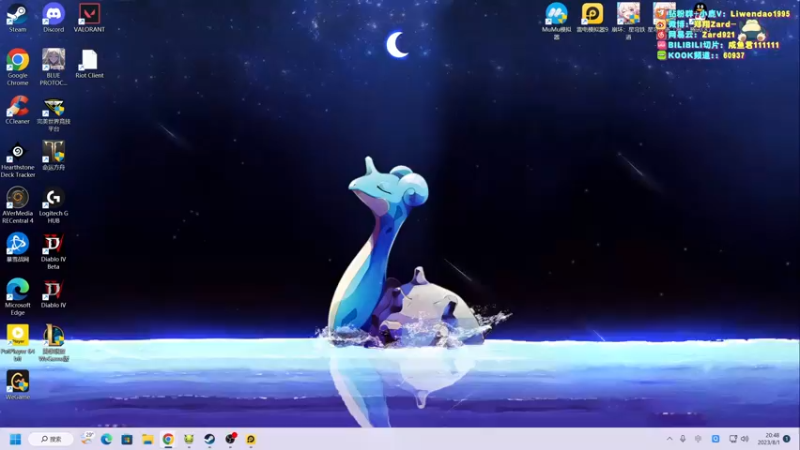Open the shortcut right of CCleaner
Screen dimensions: 800x450
pos(54,113)
